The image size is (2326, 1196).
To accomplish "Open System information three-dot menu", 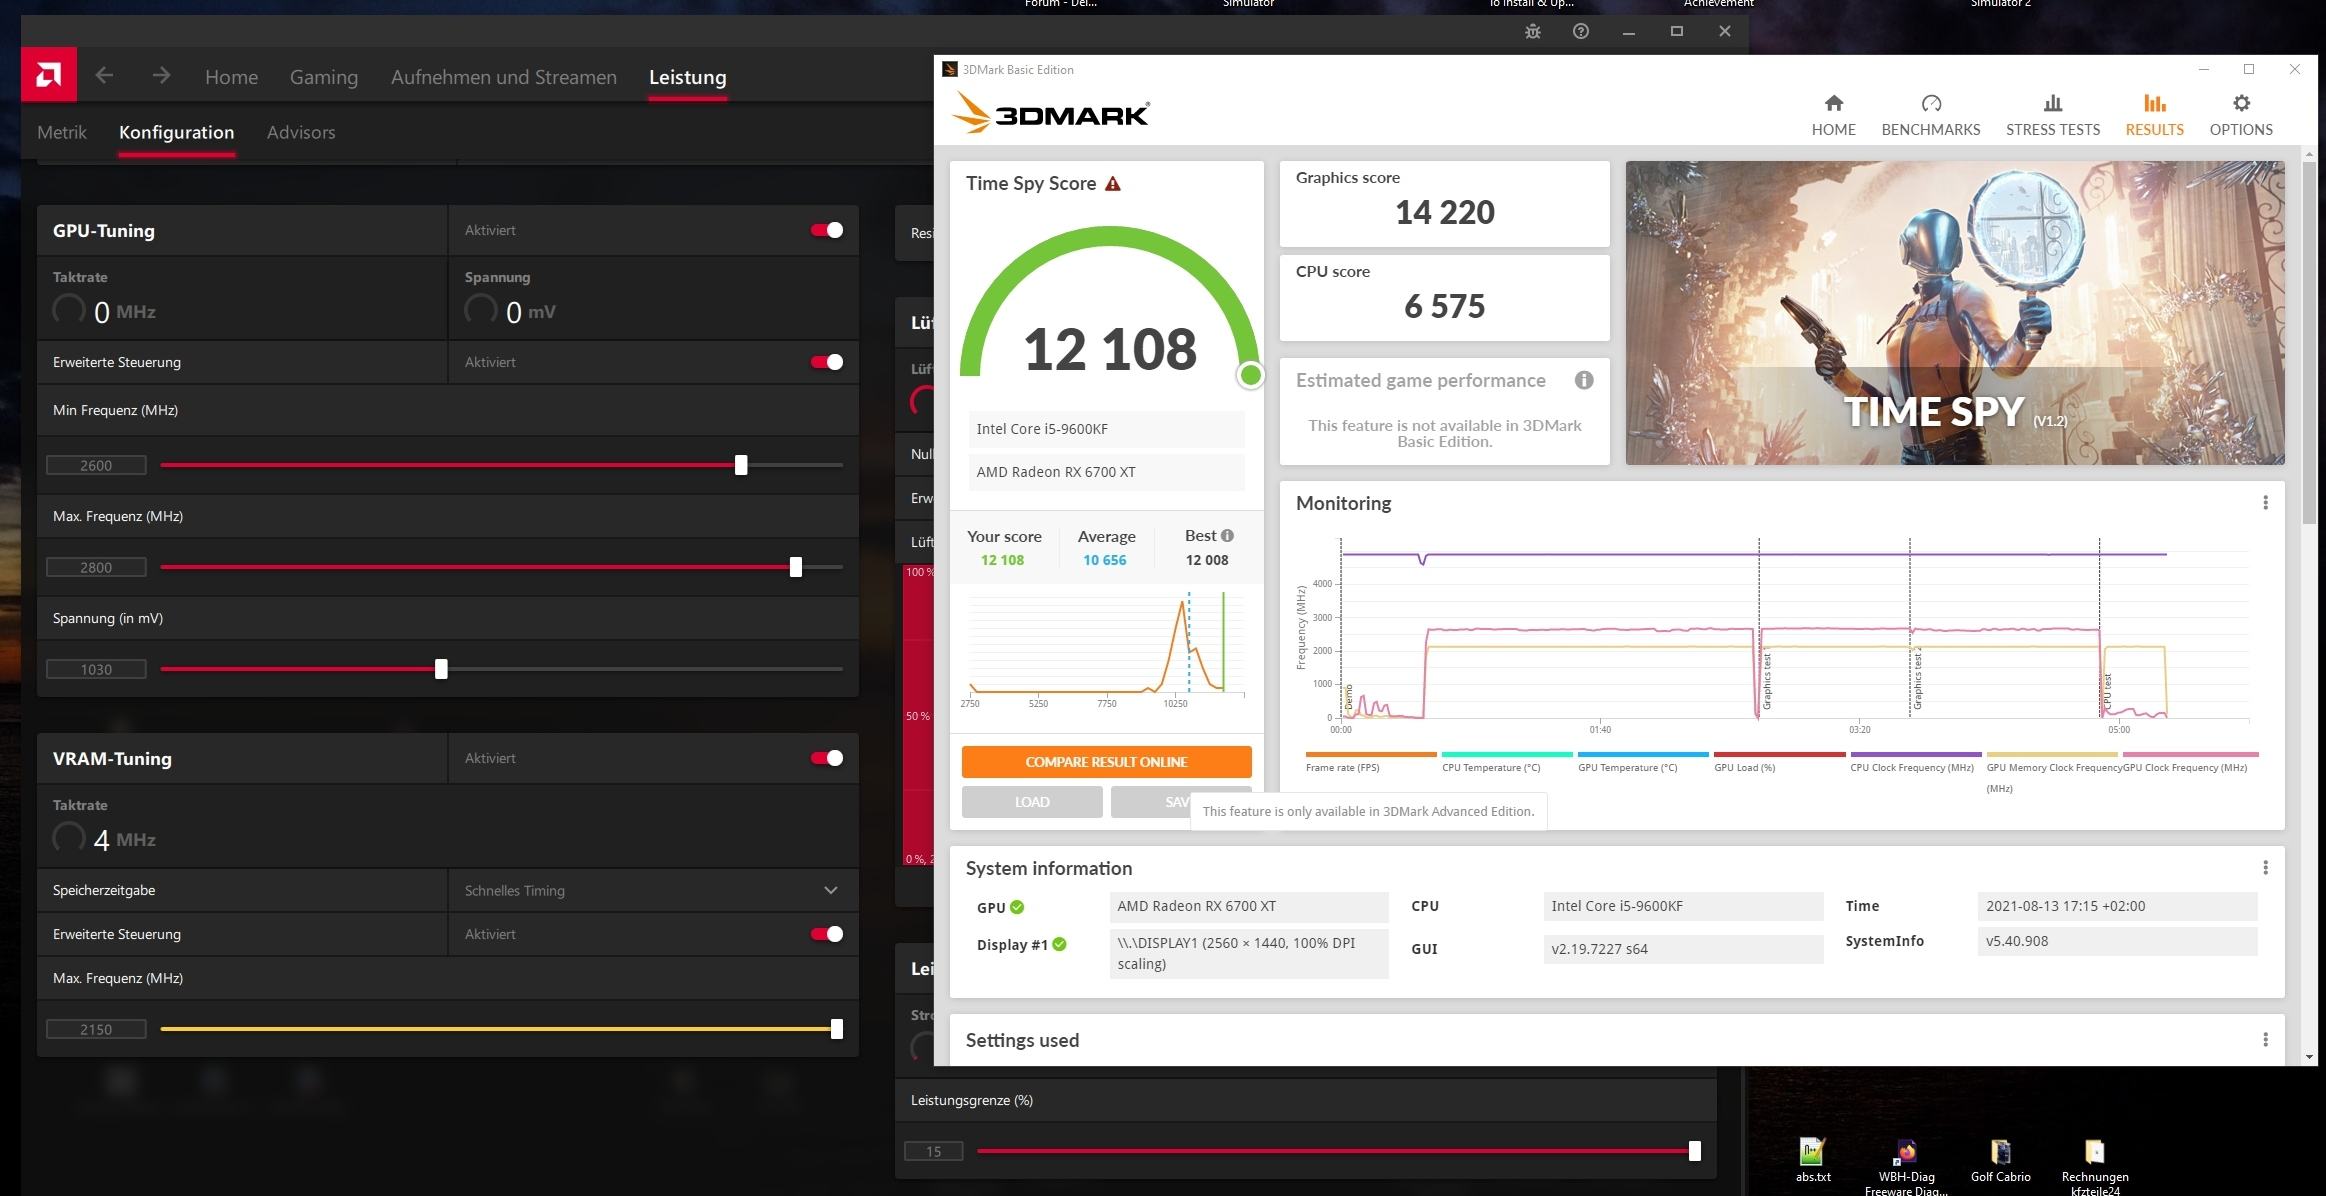I will (2265, 868).
